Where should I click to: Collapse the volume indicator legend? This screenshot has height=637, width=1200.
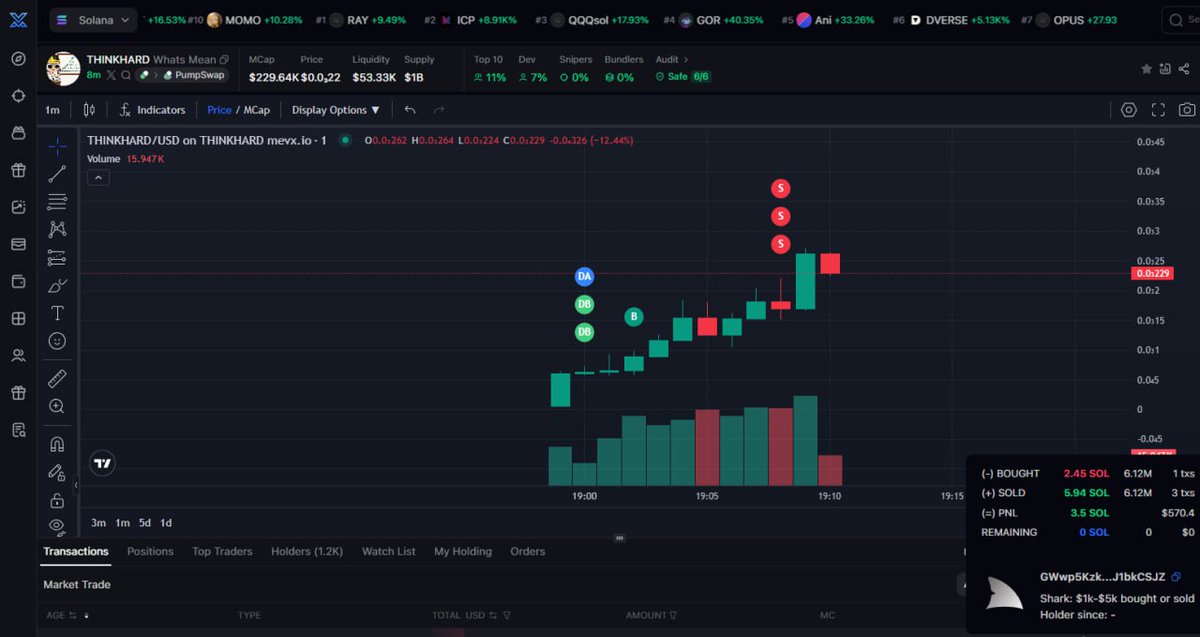pyautogui.click(x=98, y=178)
